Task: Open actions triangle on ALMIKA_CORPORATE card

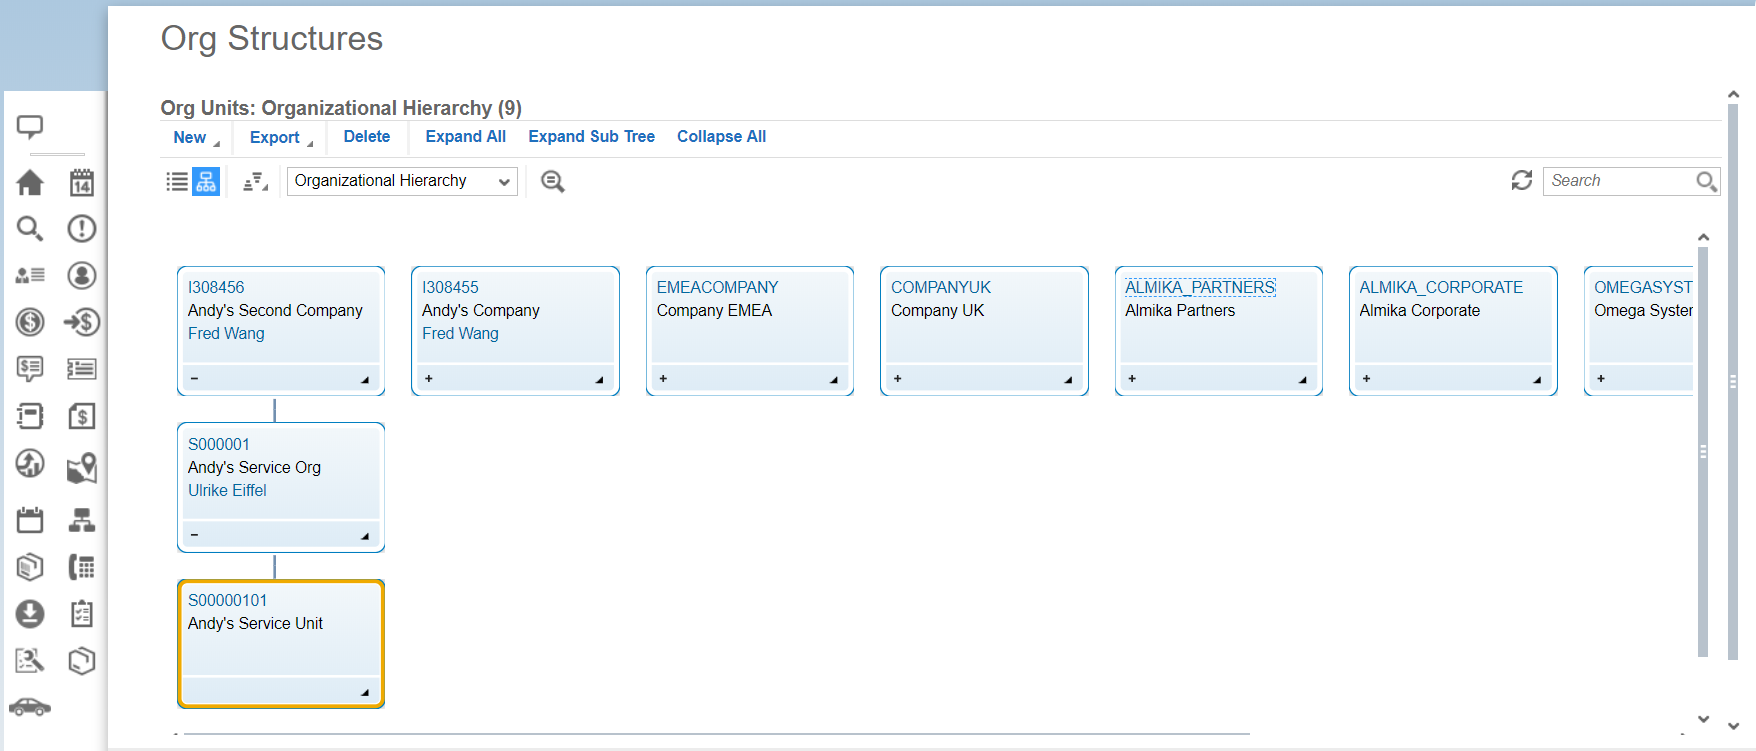Action: tap(1537, 380)
